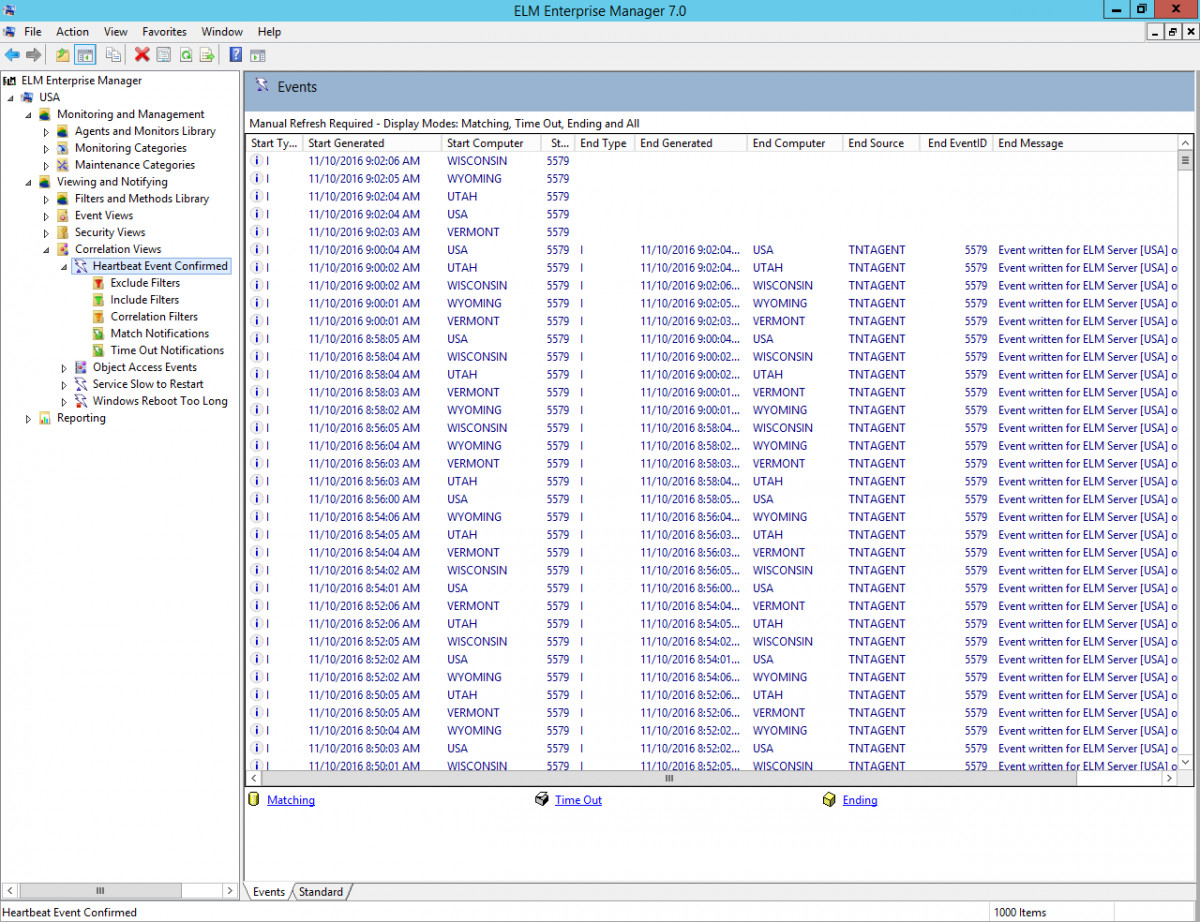Click the Up One Level folder icon
Screen dimensions: 1200x922
[63, 55]
